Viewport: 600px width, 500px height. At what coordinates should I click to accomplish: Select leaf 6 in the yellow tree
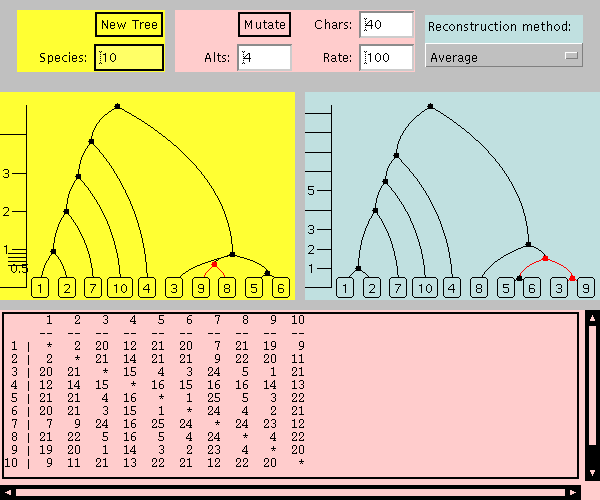point(280,288)
